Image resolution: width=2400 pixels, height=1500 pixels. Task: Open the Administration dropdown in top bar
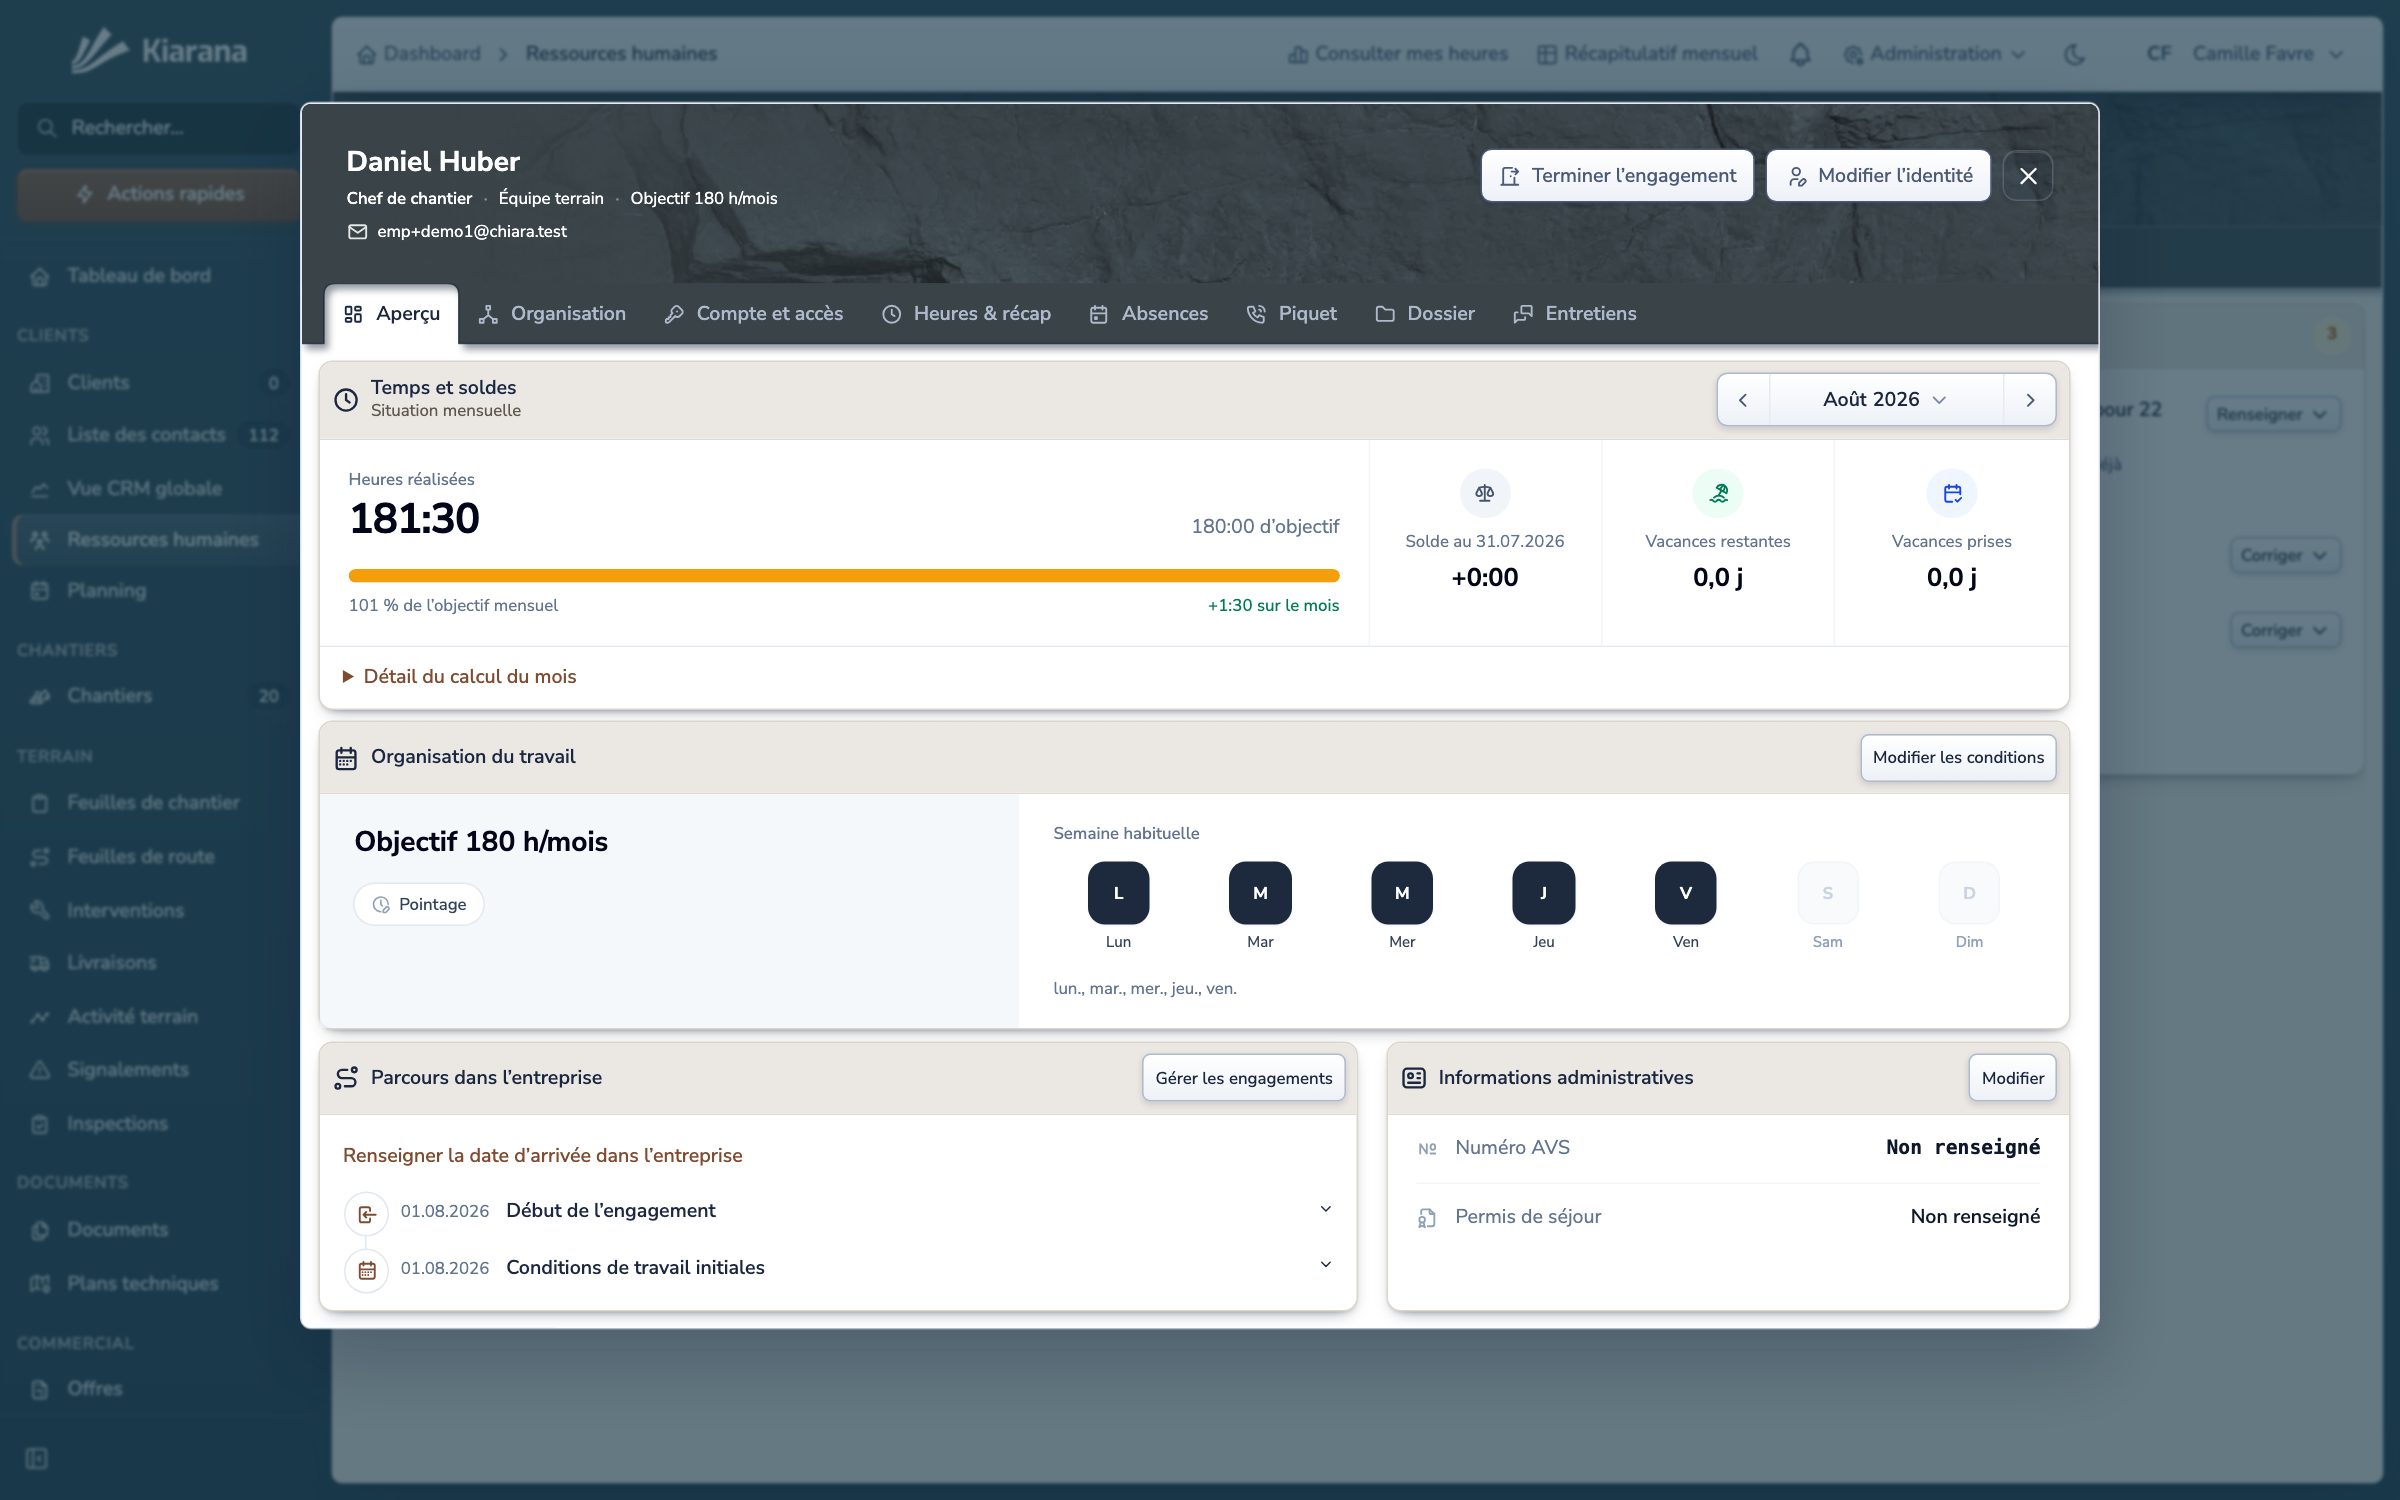point(1935,54)
